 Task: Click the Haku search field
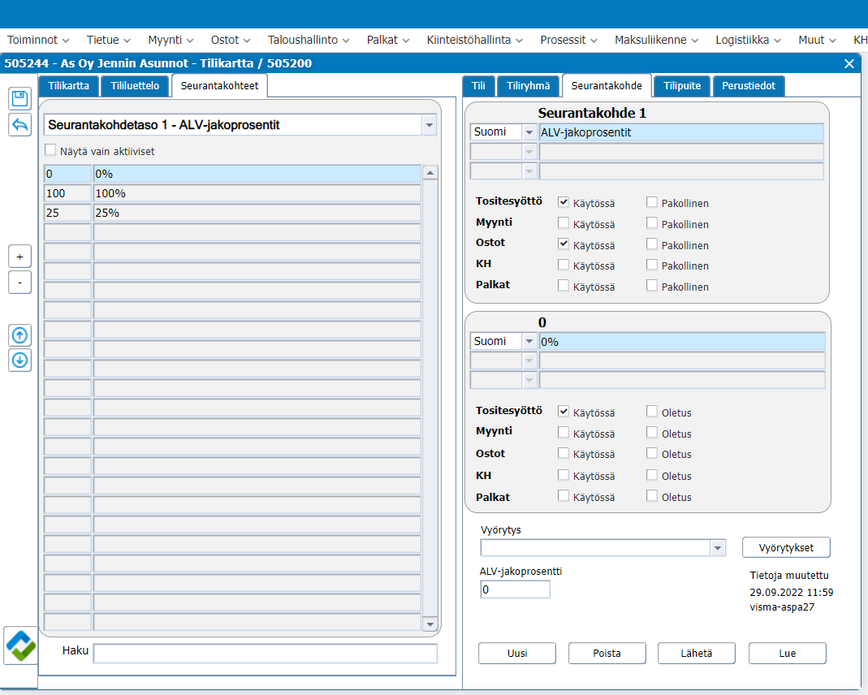[265, 653]
